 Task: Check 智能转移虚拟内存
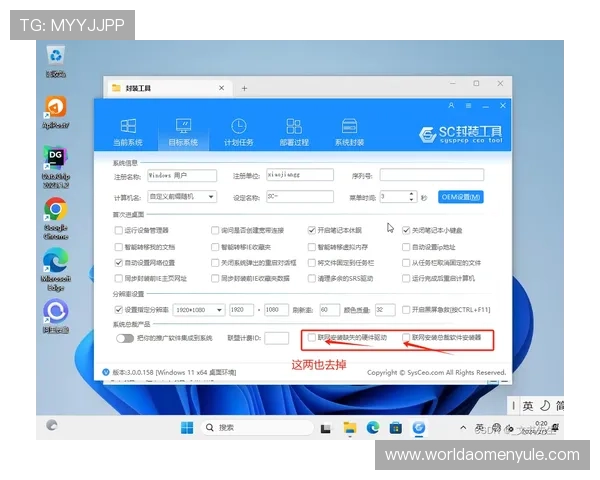tap(311, 247)
